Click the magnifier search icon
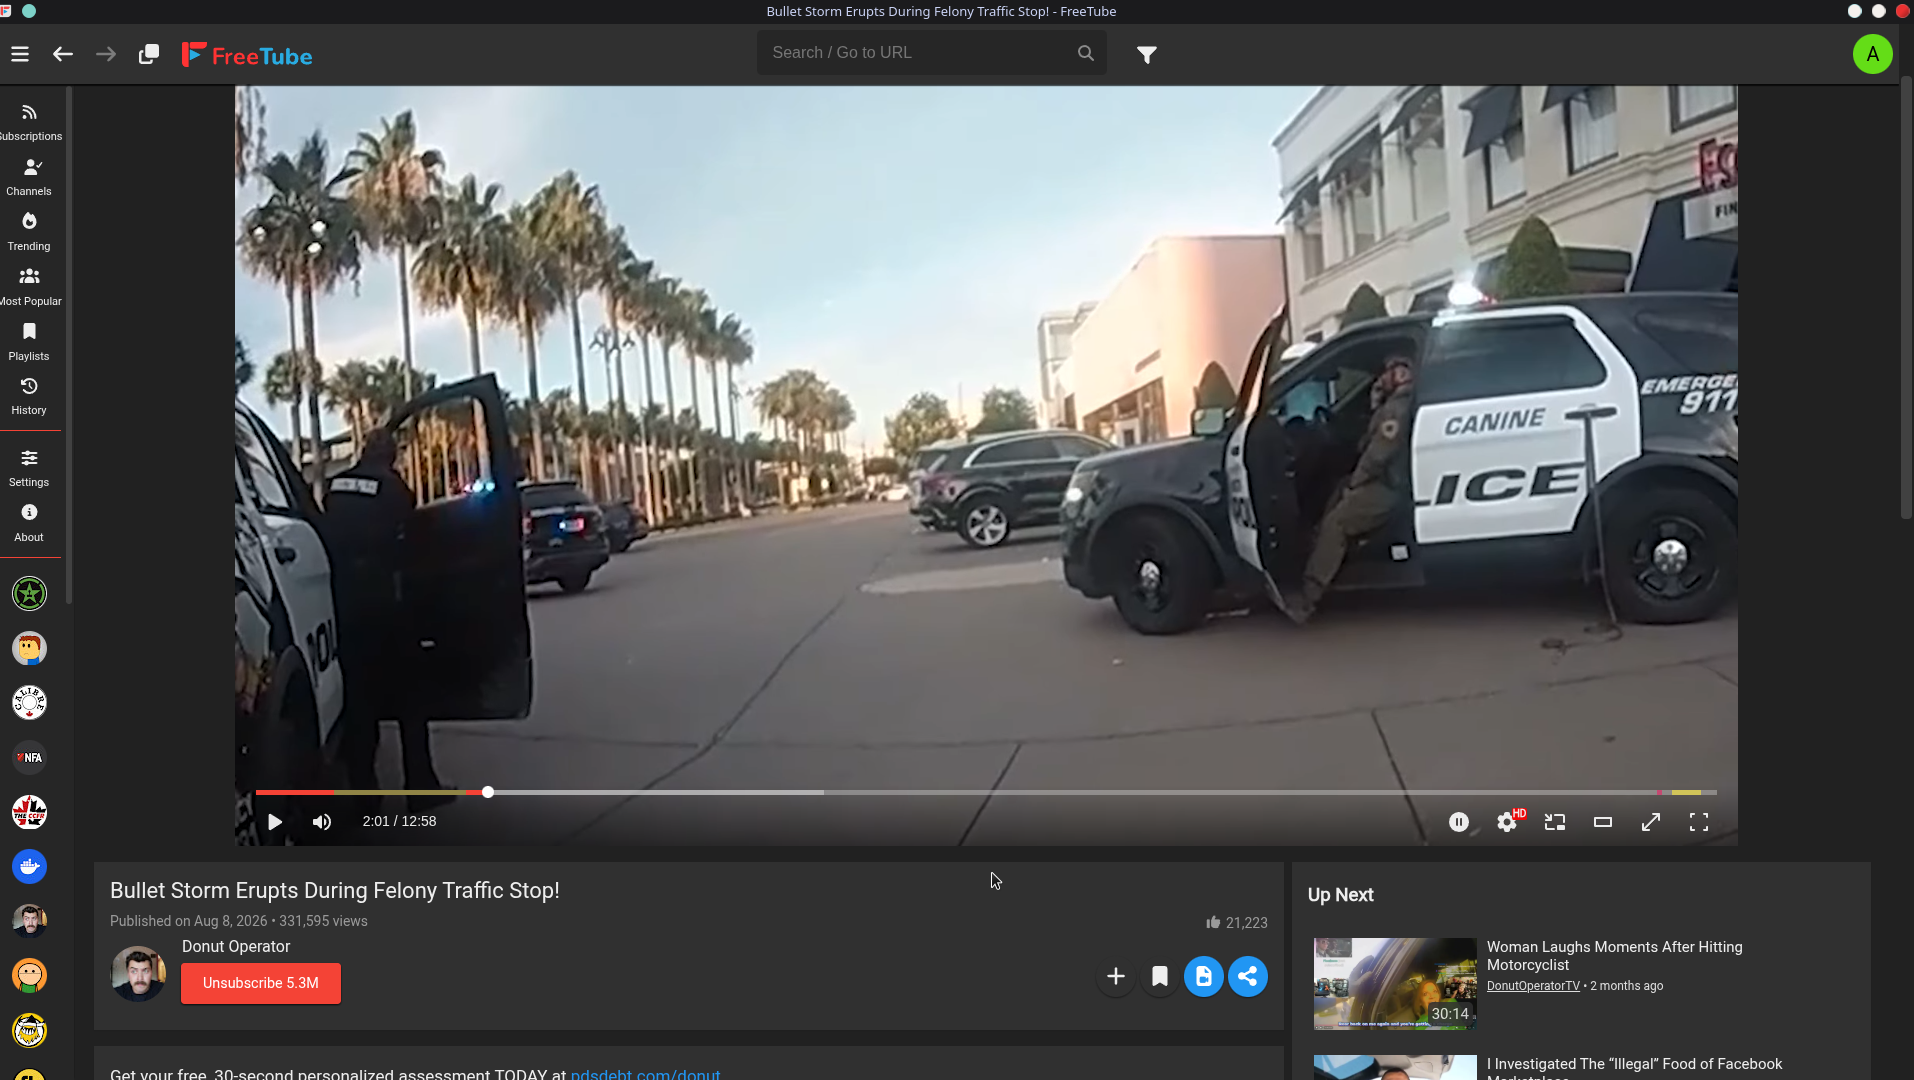 point(1086,53)
